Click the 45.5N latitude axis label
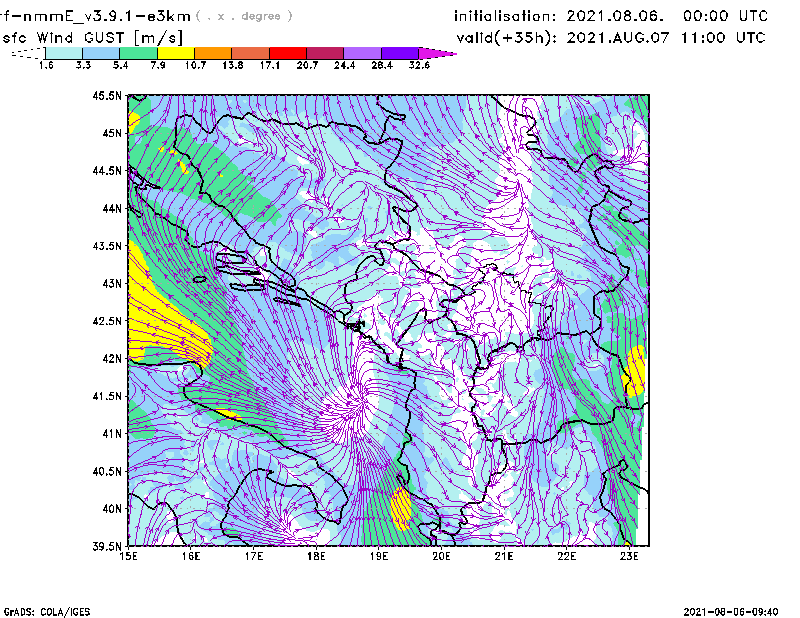 click(107, 96)
